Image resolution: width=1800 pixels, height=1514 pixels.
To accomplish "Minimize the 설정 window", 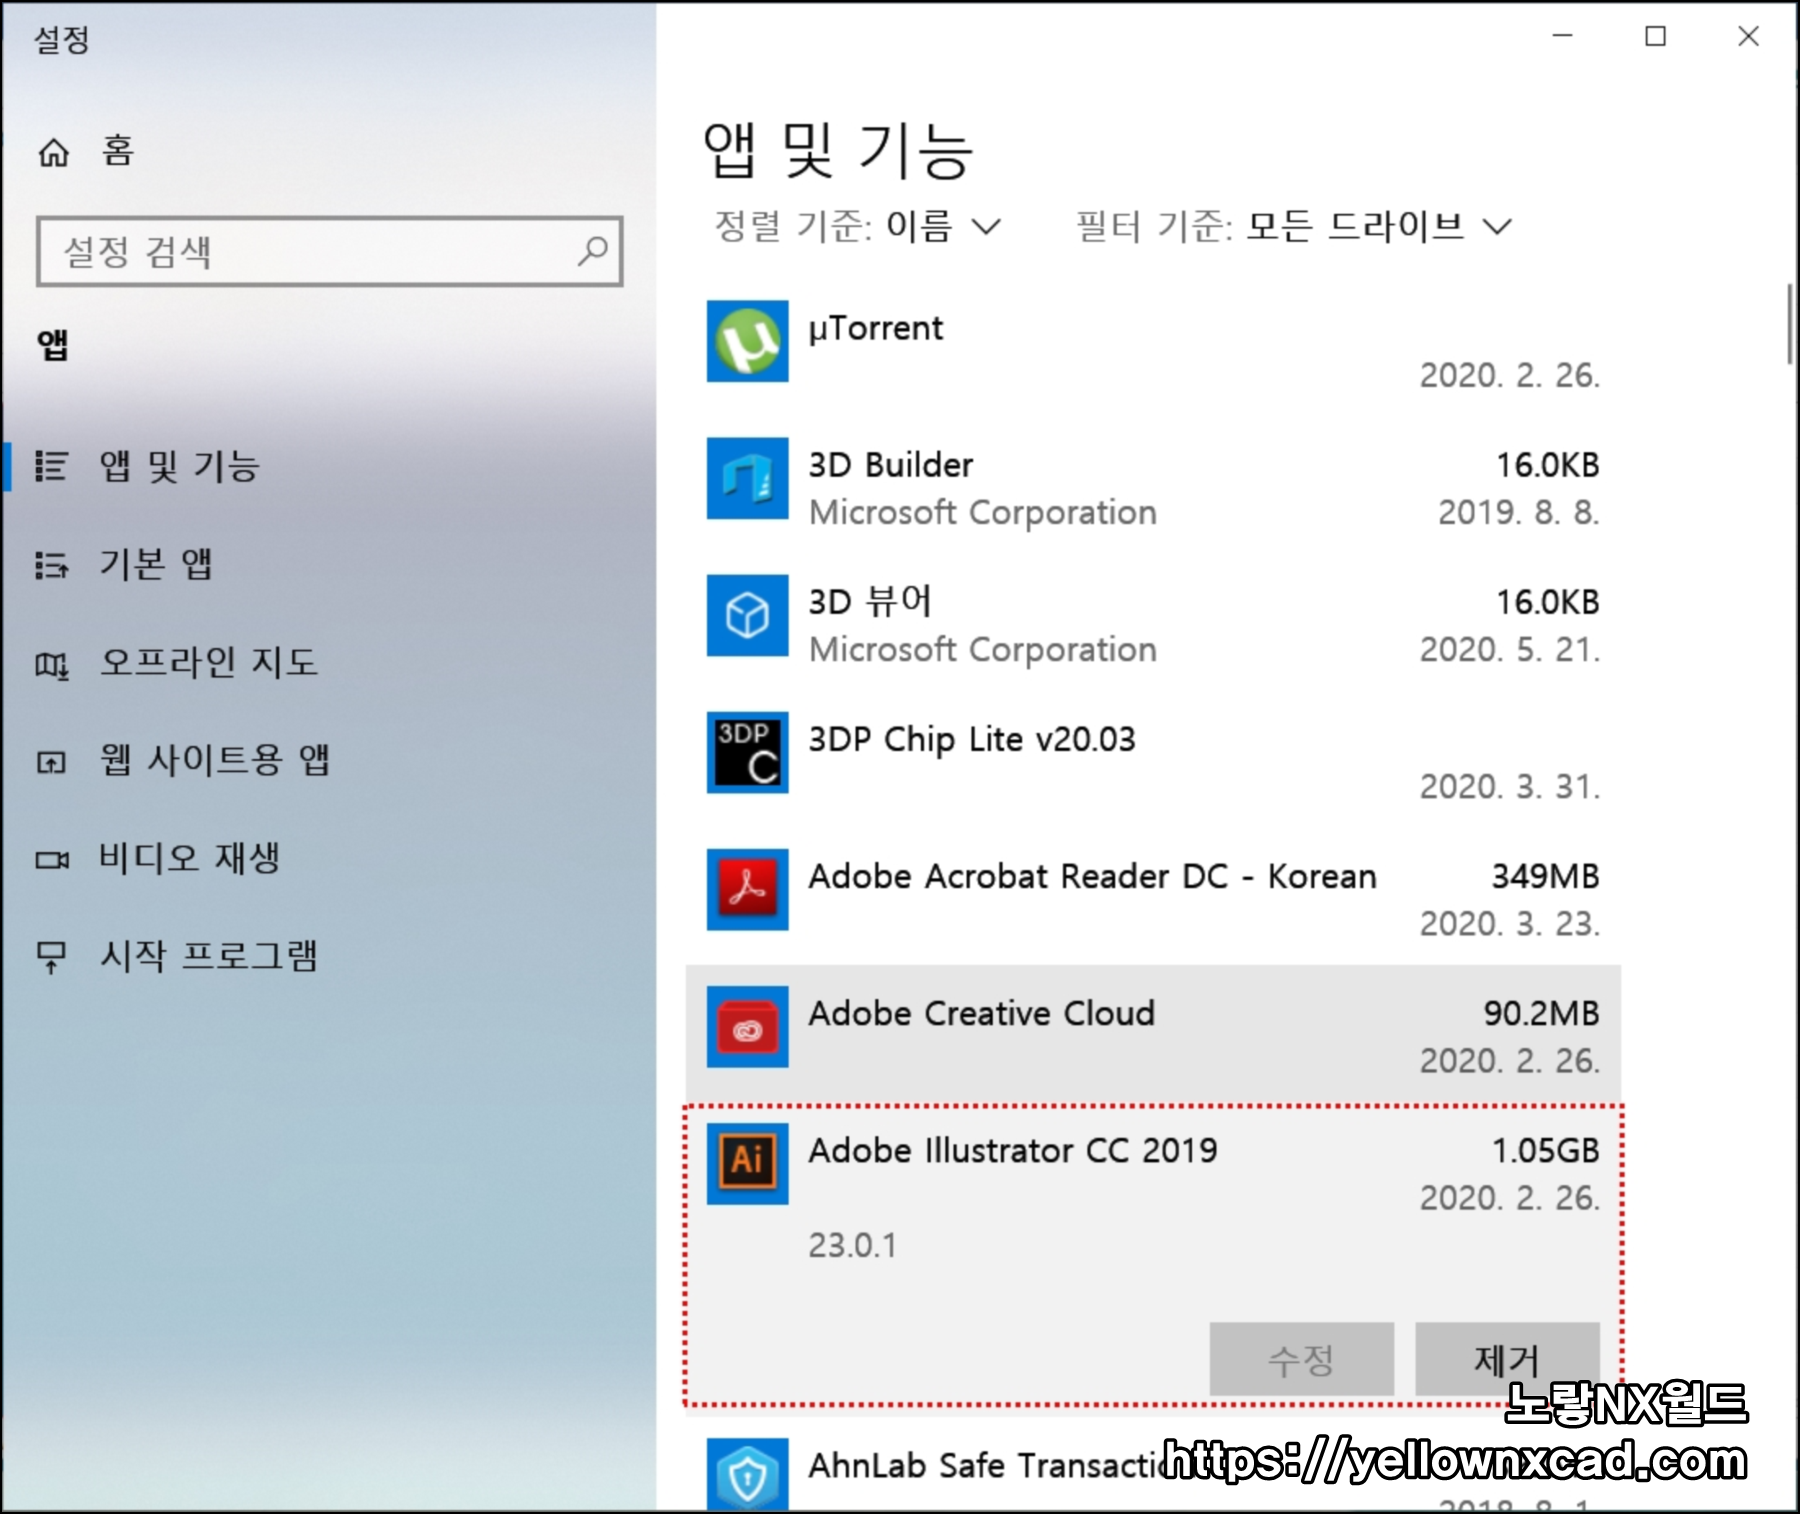I will coord(1563,37).
